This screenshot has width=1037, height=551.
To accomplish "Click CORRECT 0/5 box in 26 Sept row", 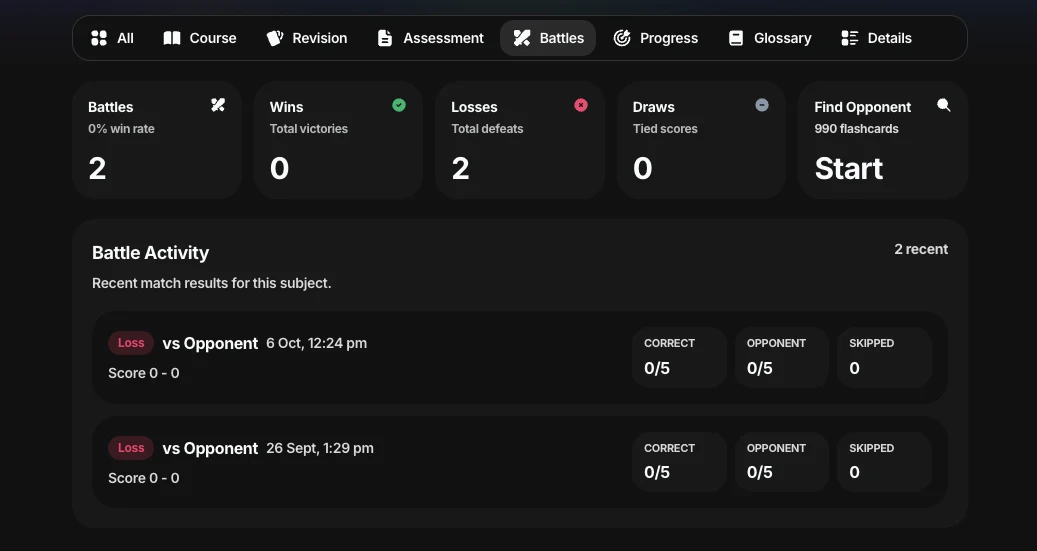I will click(x=679, y=462).
